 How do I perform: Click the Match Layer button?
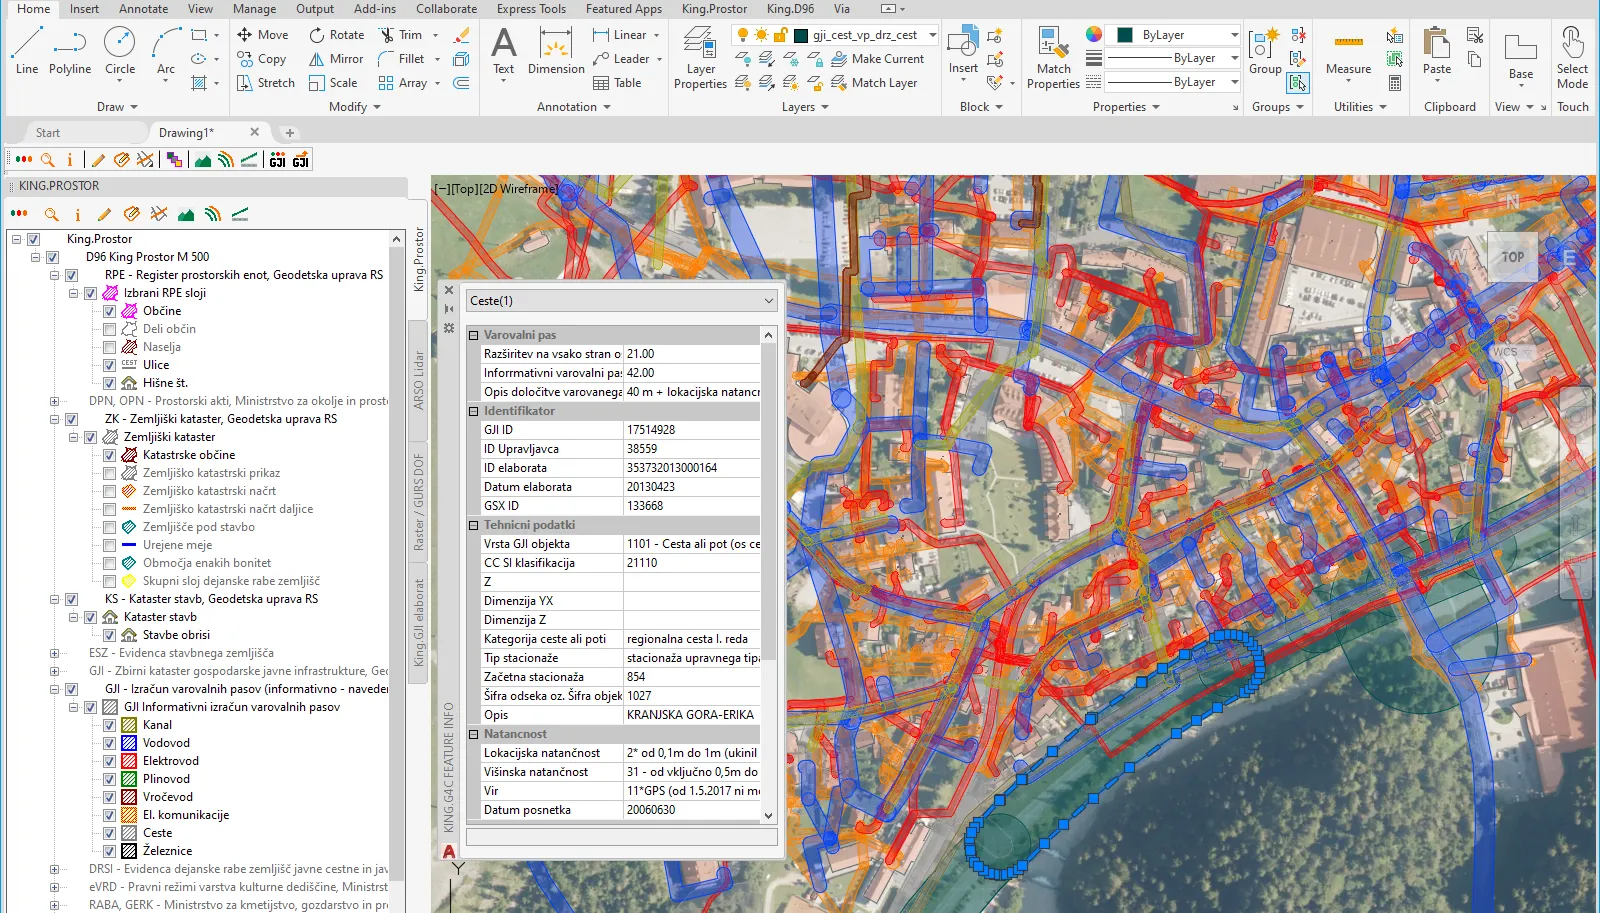[x=874, y=83]
